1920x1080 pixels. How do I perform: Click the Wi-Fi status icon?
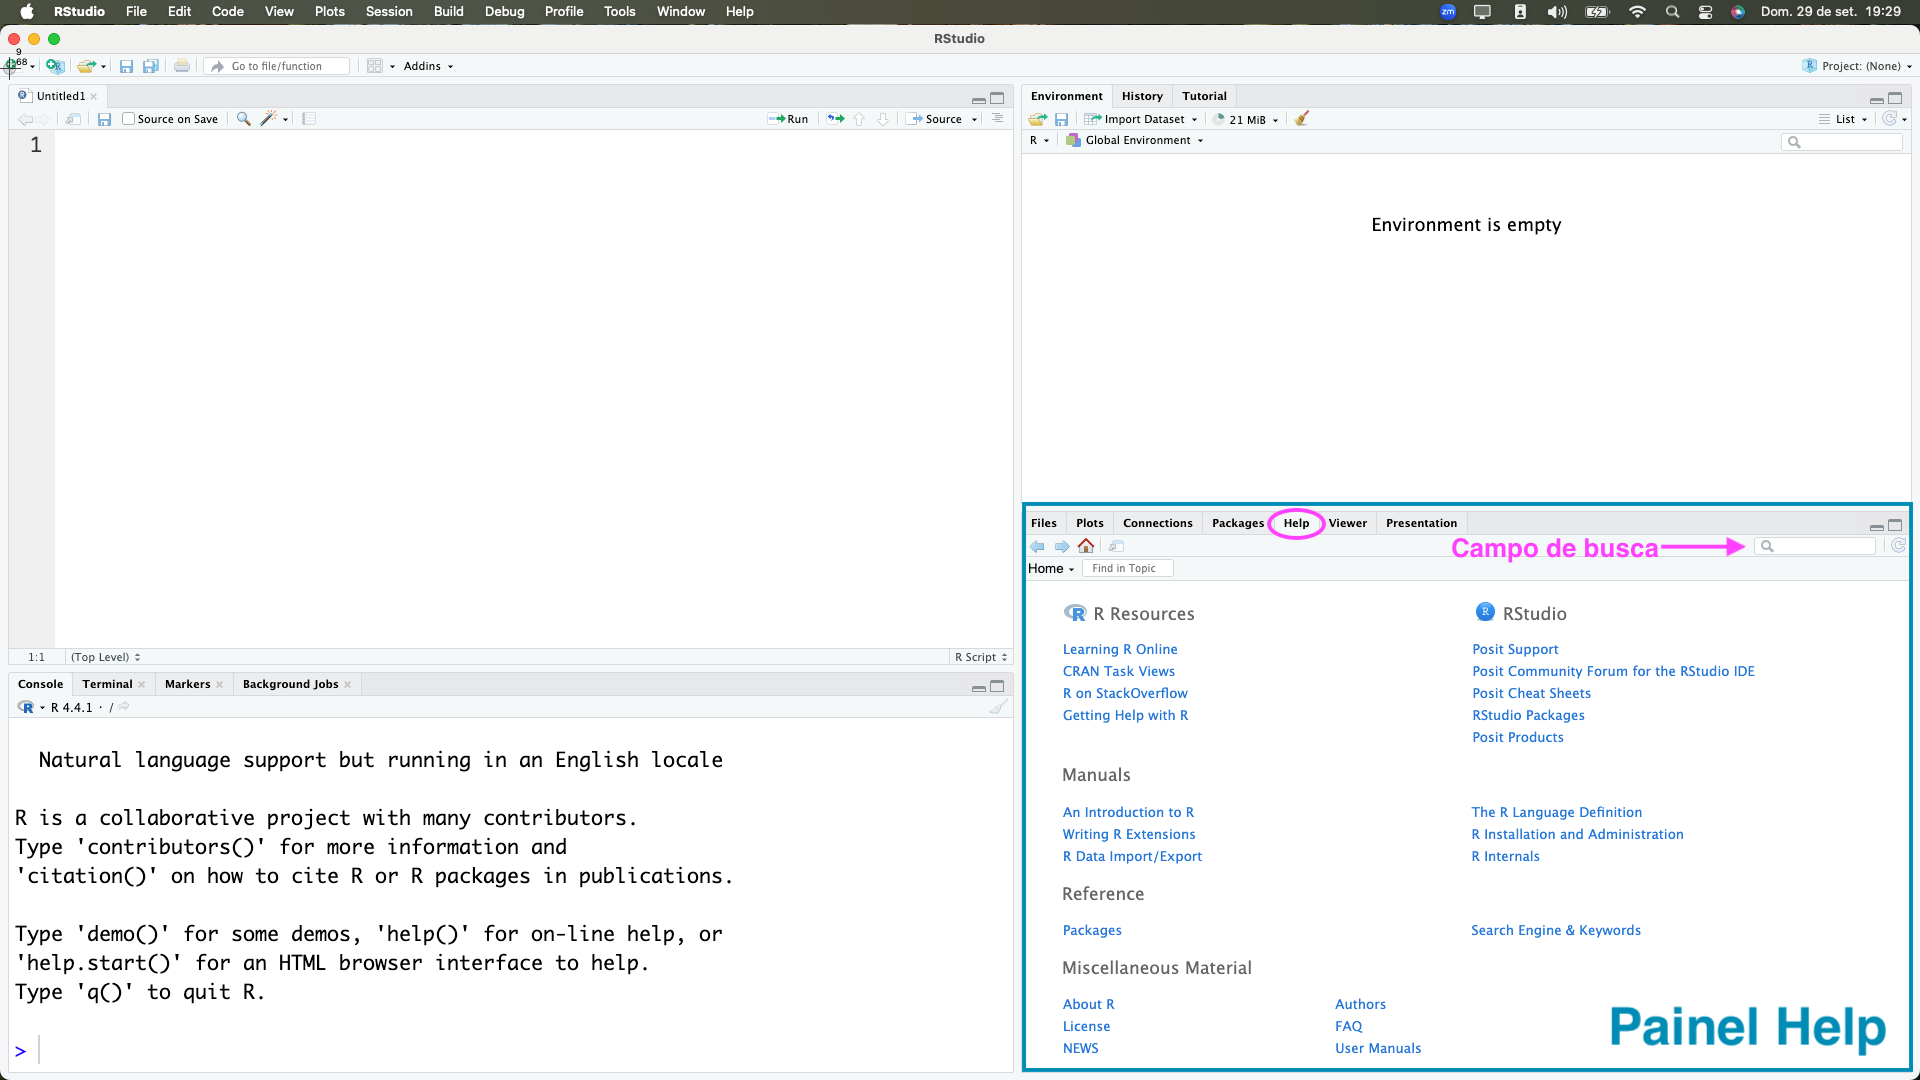click(x=1637, y=12)
